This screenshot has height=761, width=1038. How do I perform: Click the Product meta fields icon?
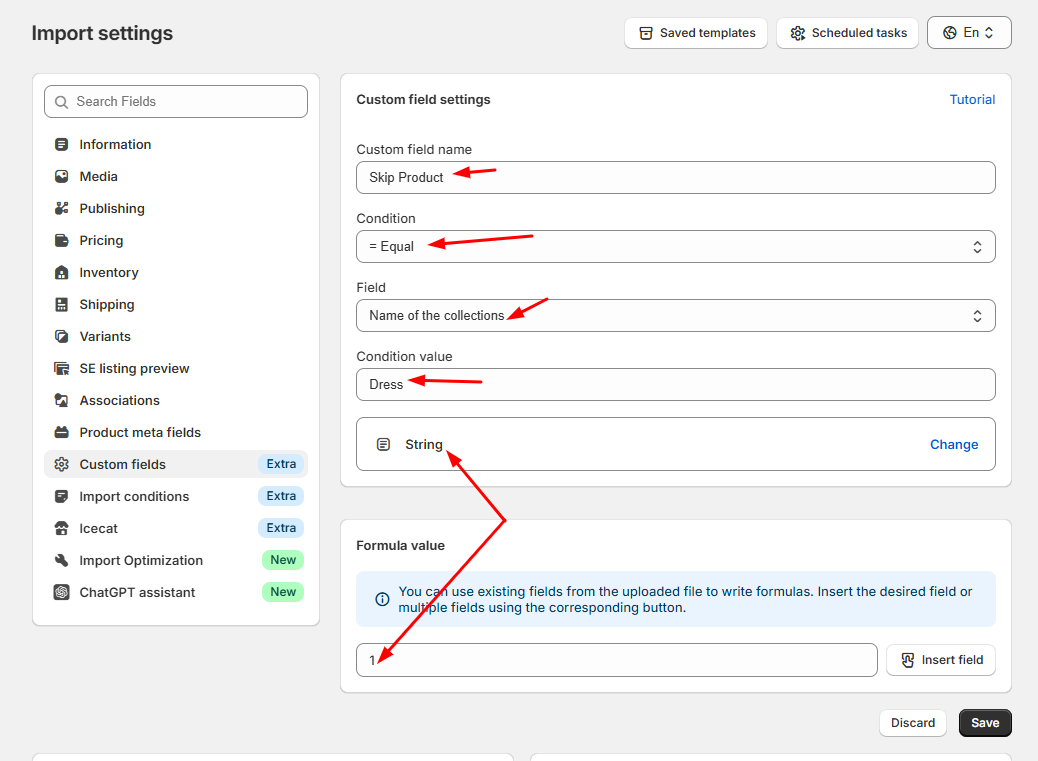(x=62, y=432)
